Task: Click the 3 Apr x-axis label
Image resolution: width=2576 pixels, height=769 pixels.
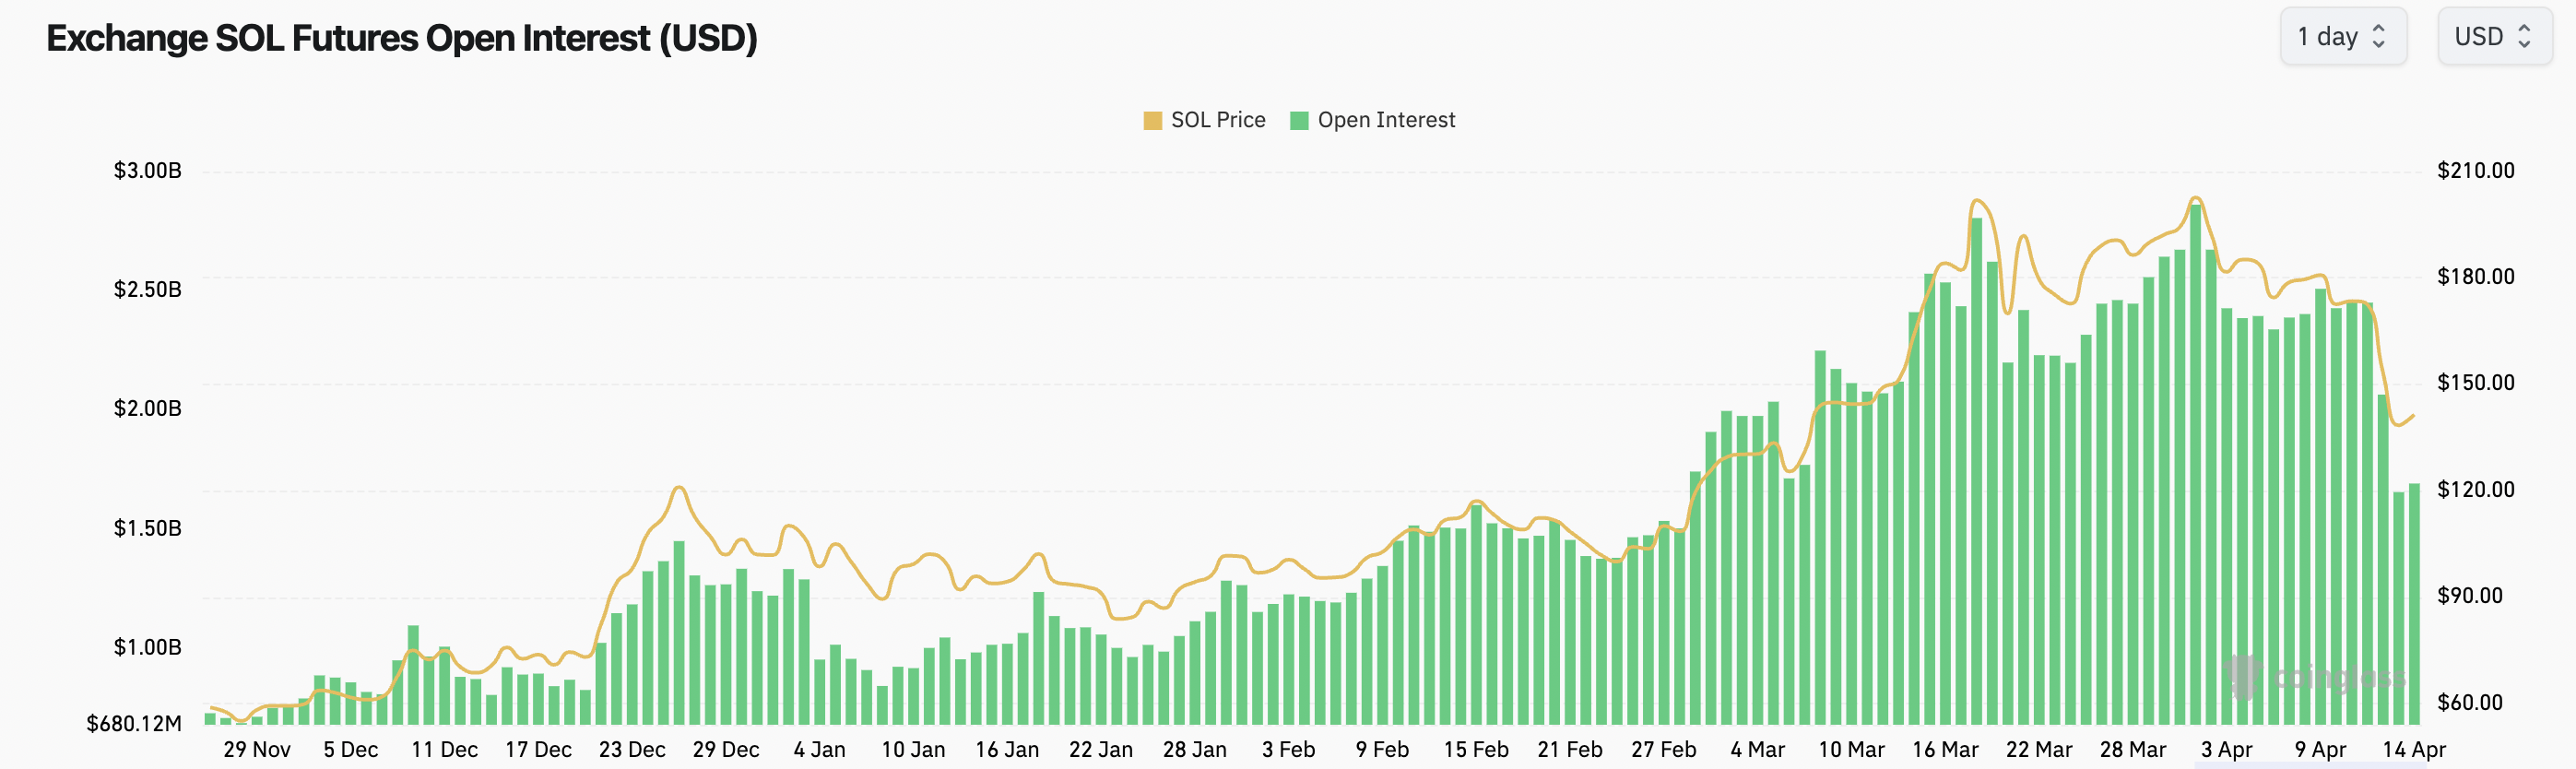Action: 2226,749
